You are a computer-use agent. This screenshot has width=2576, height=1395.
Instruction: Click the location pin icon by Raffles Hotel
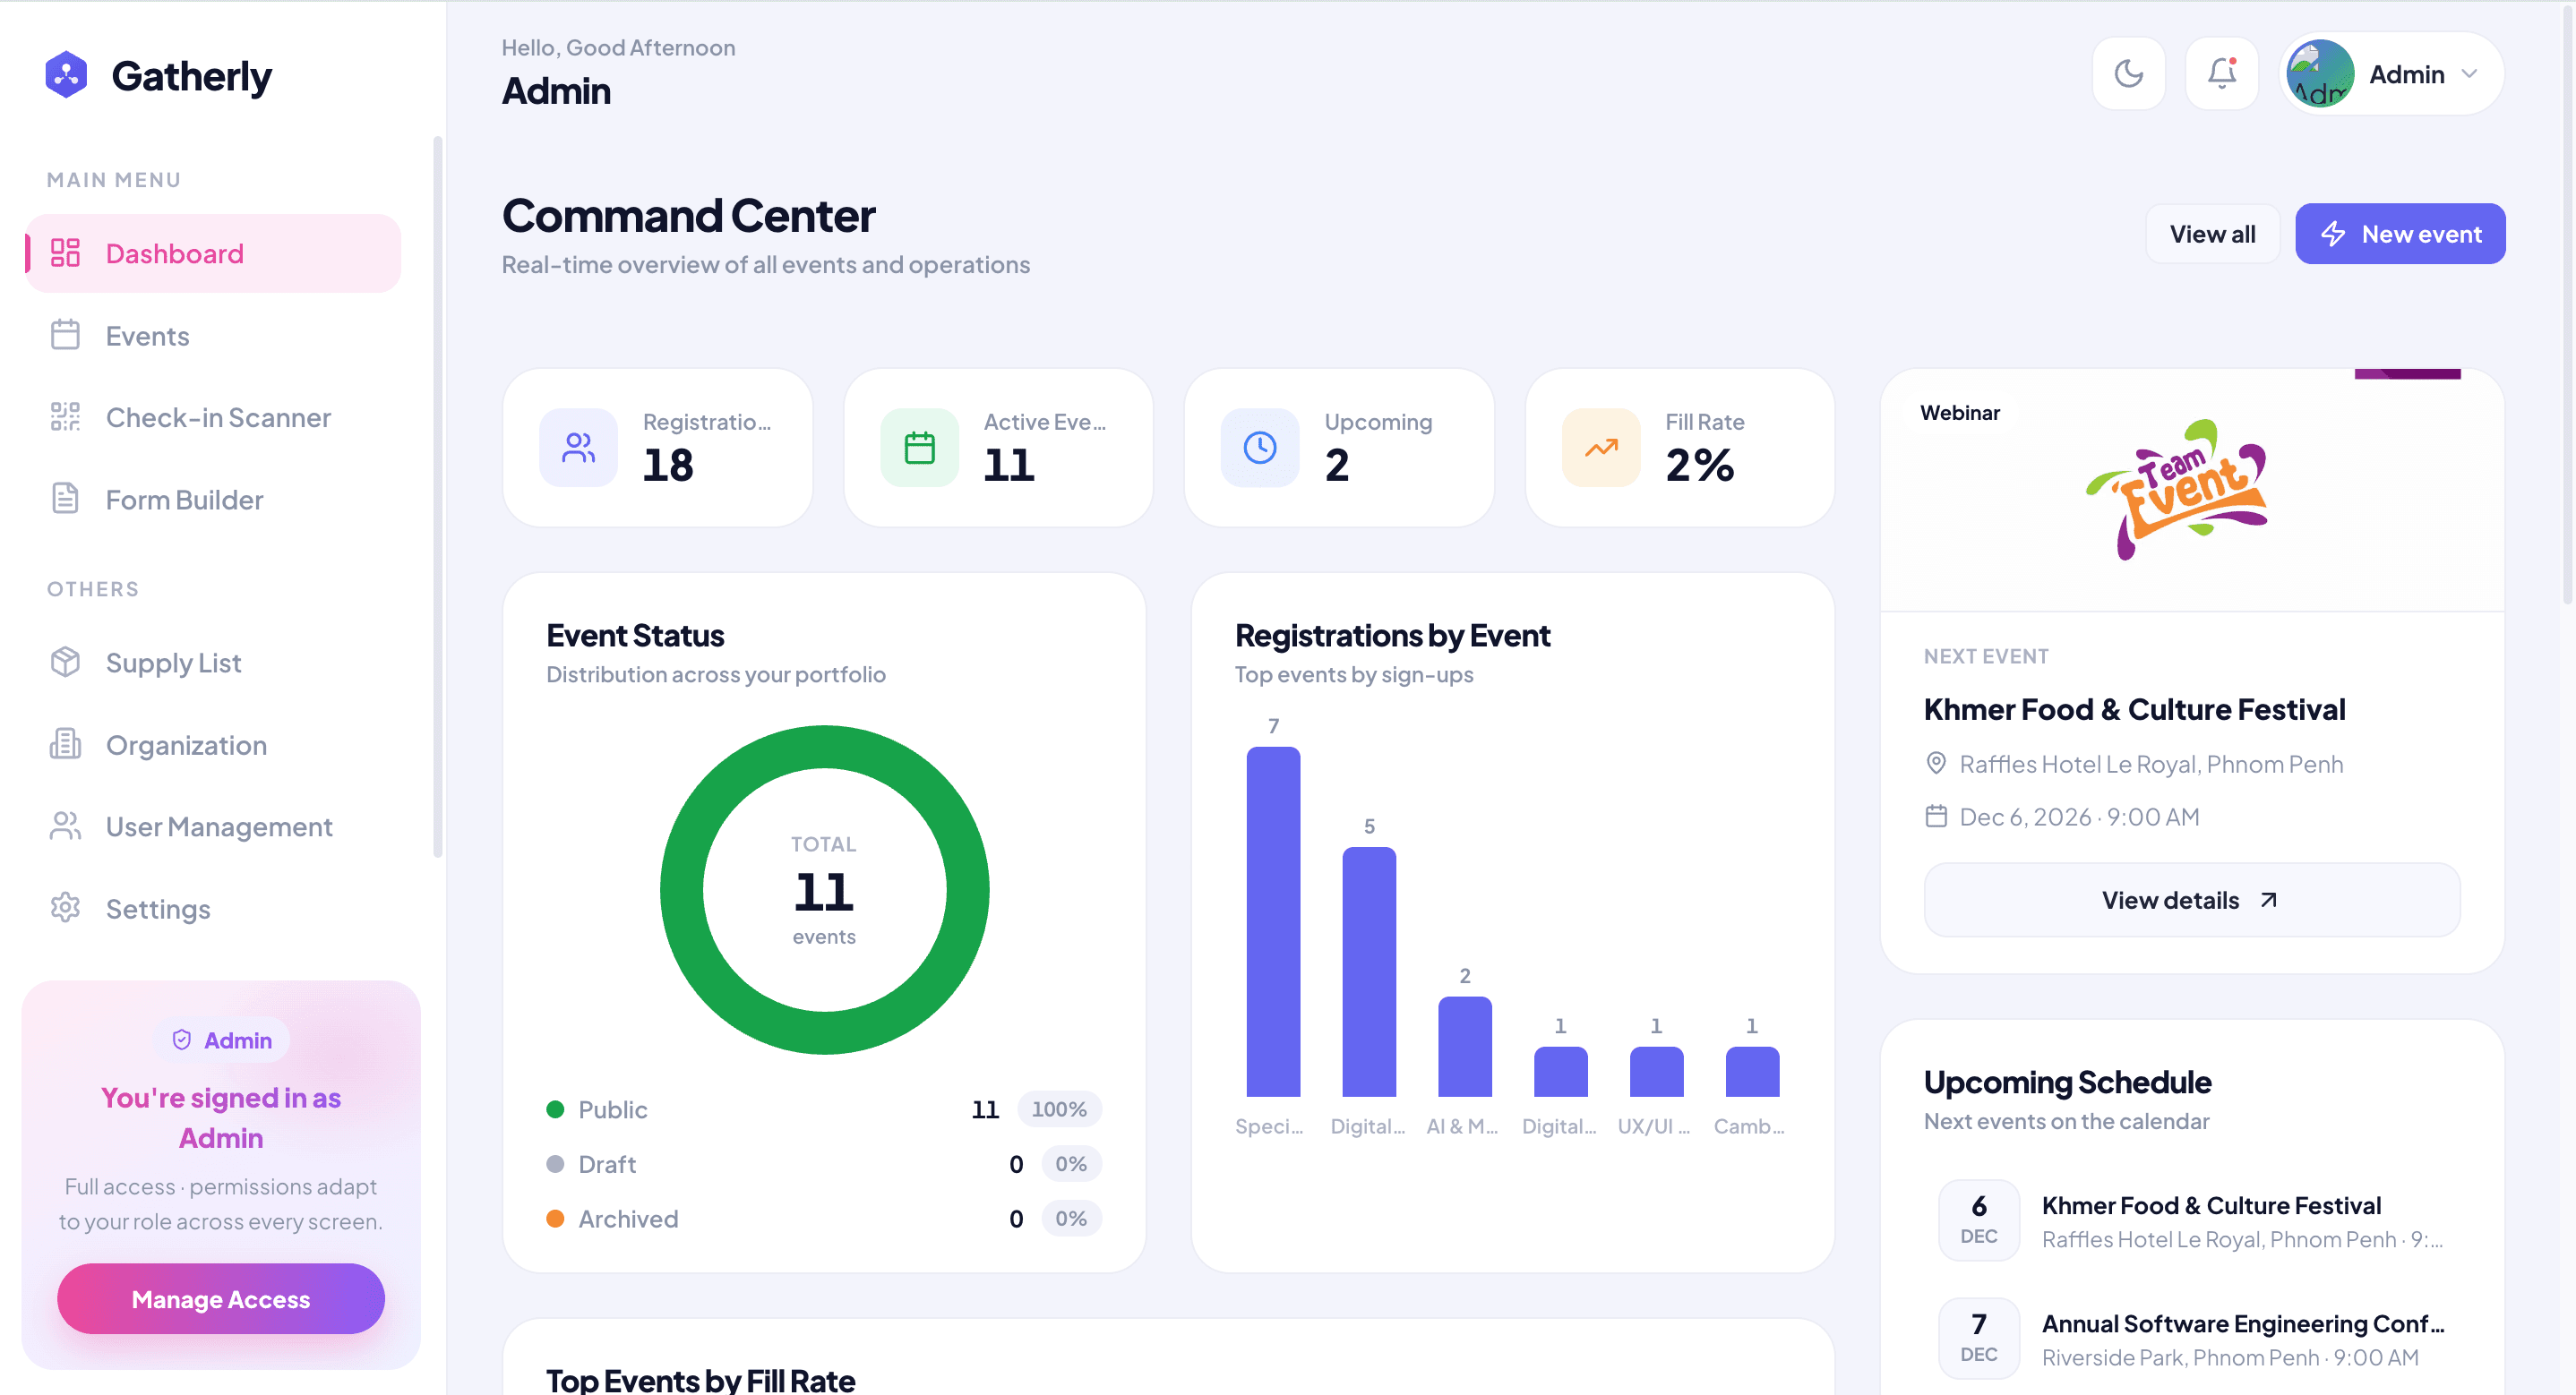1936,764
